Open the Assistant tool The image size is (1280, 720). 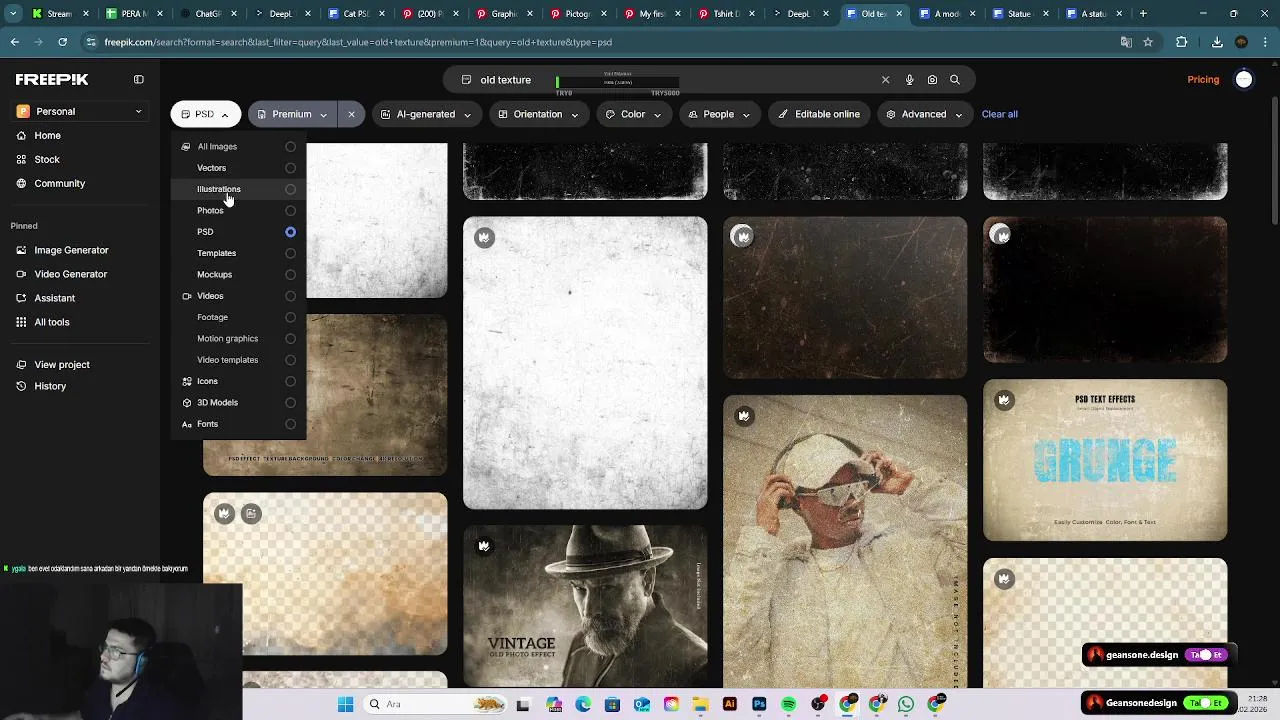click(x=54, y=298)
